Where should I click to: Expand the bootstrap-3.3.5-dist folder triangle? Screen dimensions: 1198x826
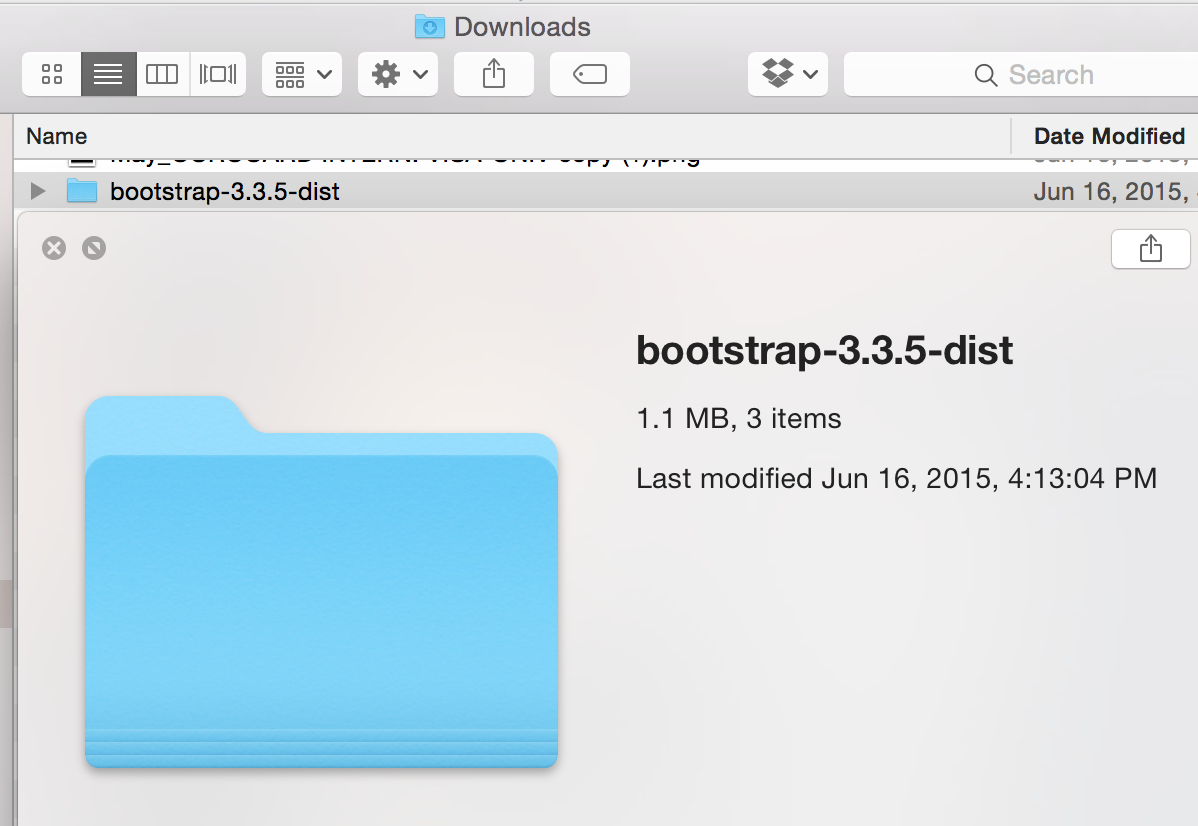(37, 191)
